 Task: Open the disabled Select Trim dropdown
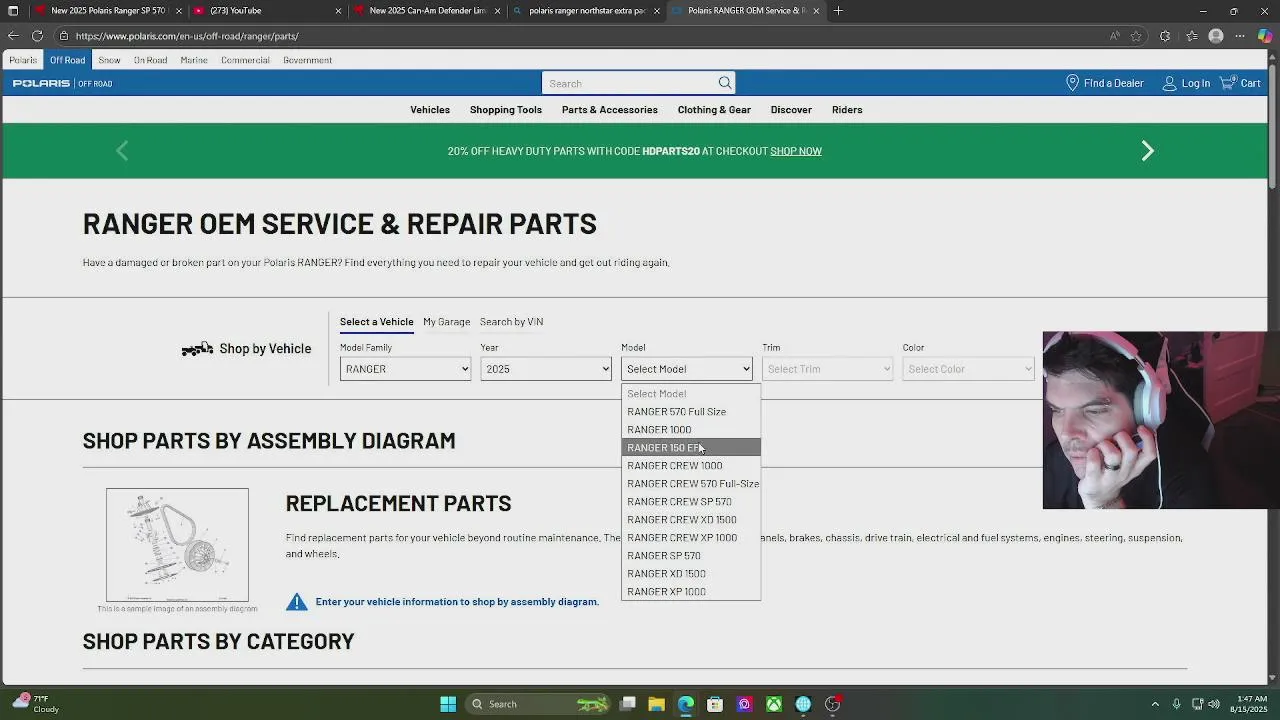(827, 369)
